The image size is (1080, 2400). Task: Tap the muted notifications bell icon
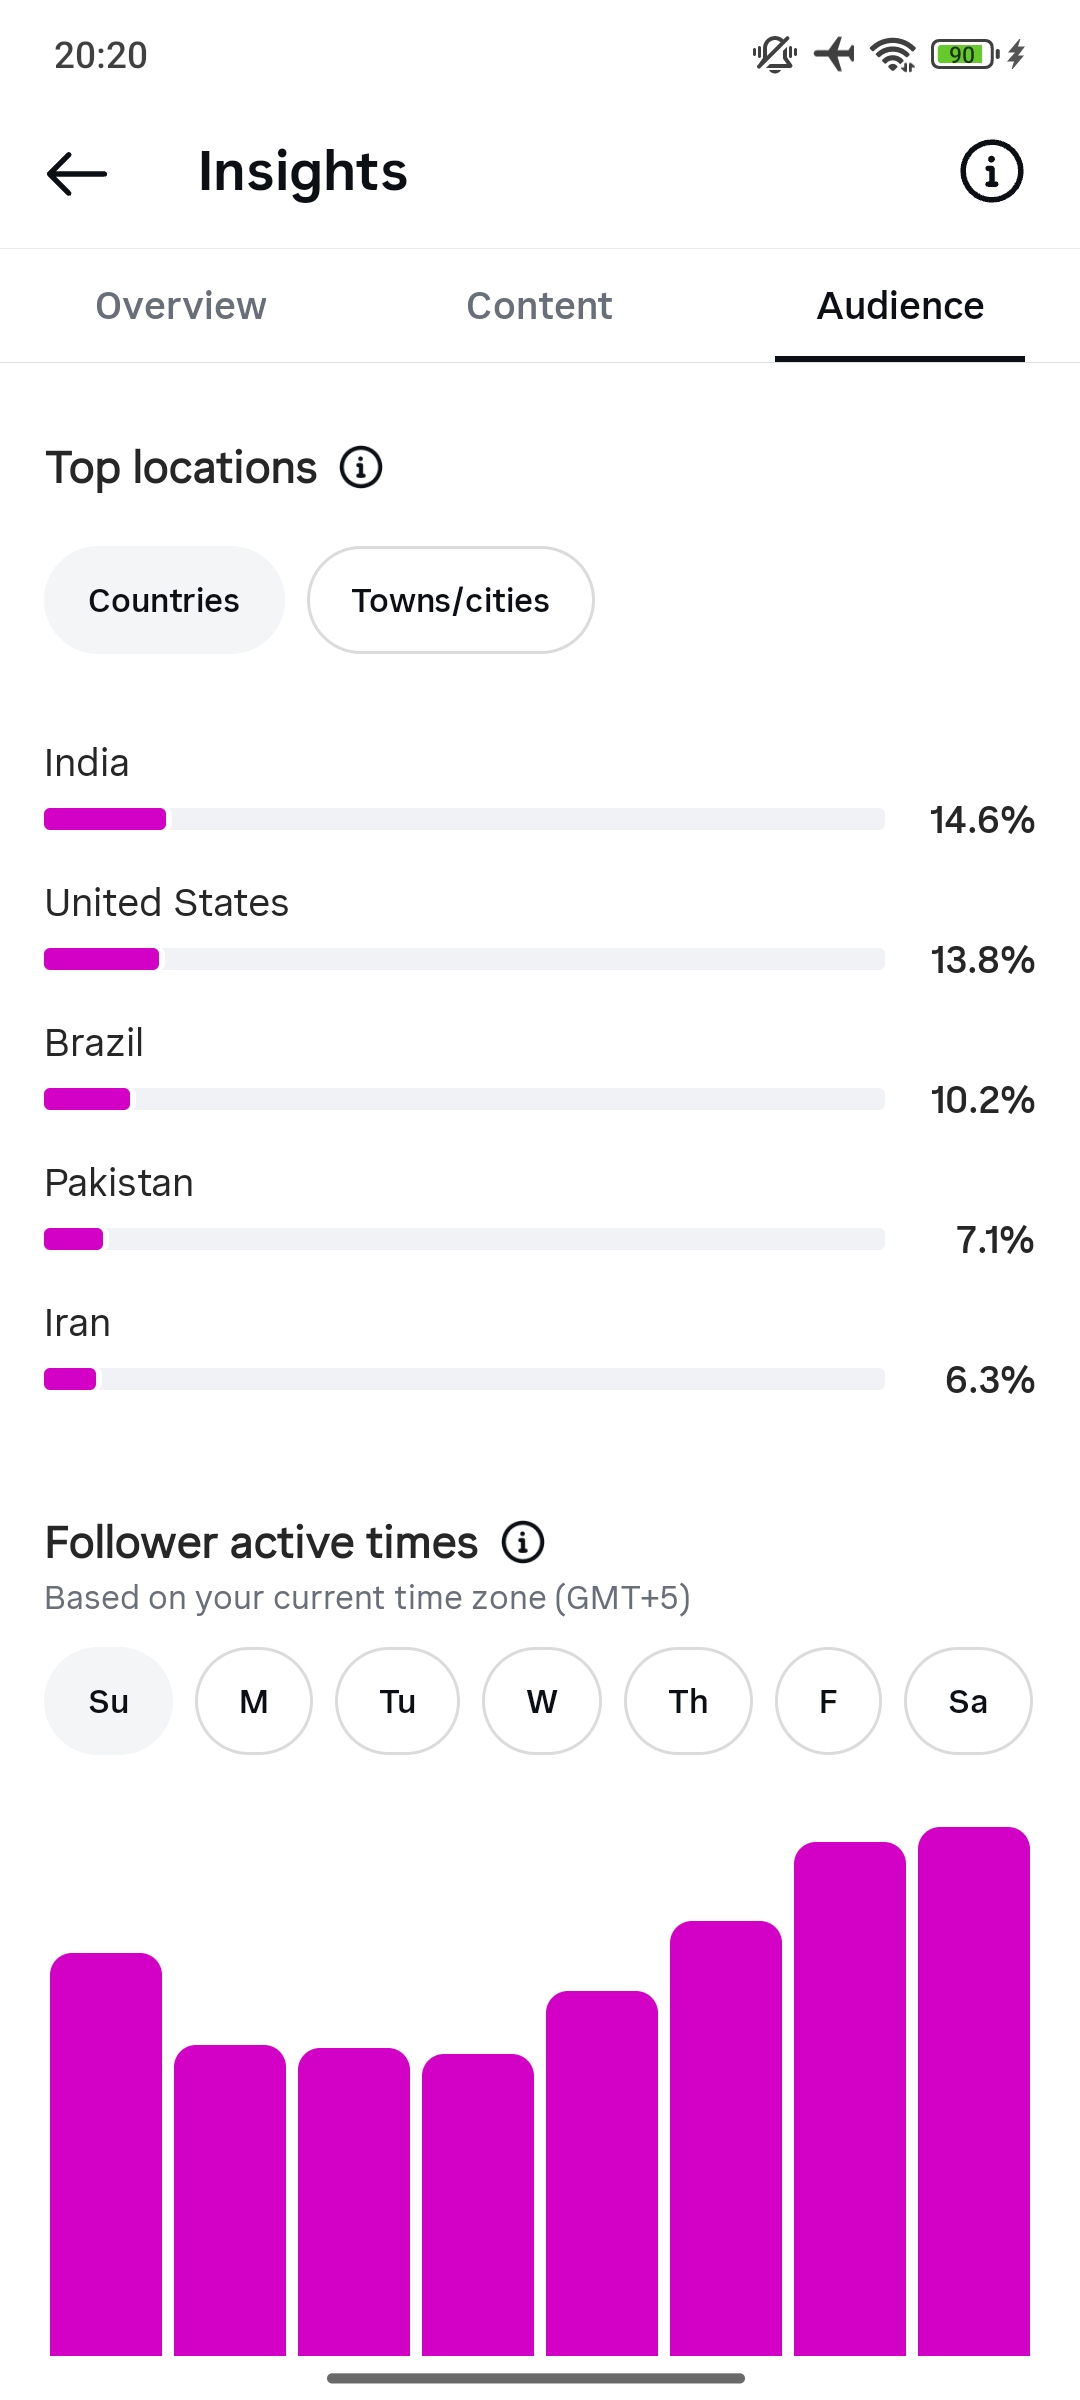click(774, 54)
